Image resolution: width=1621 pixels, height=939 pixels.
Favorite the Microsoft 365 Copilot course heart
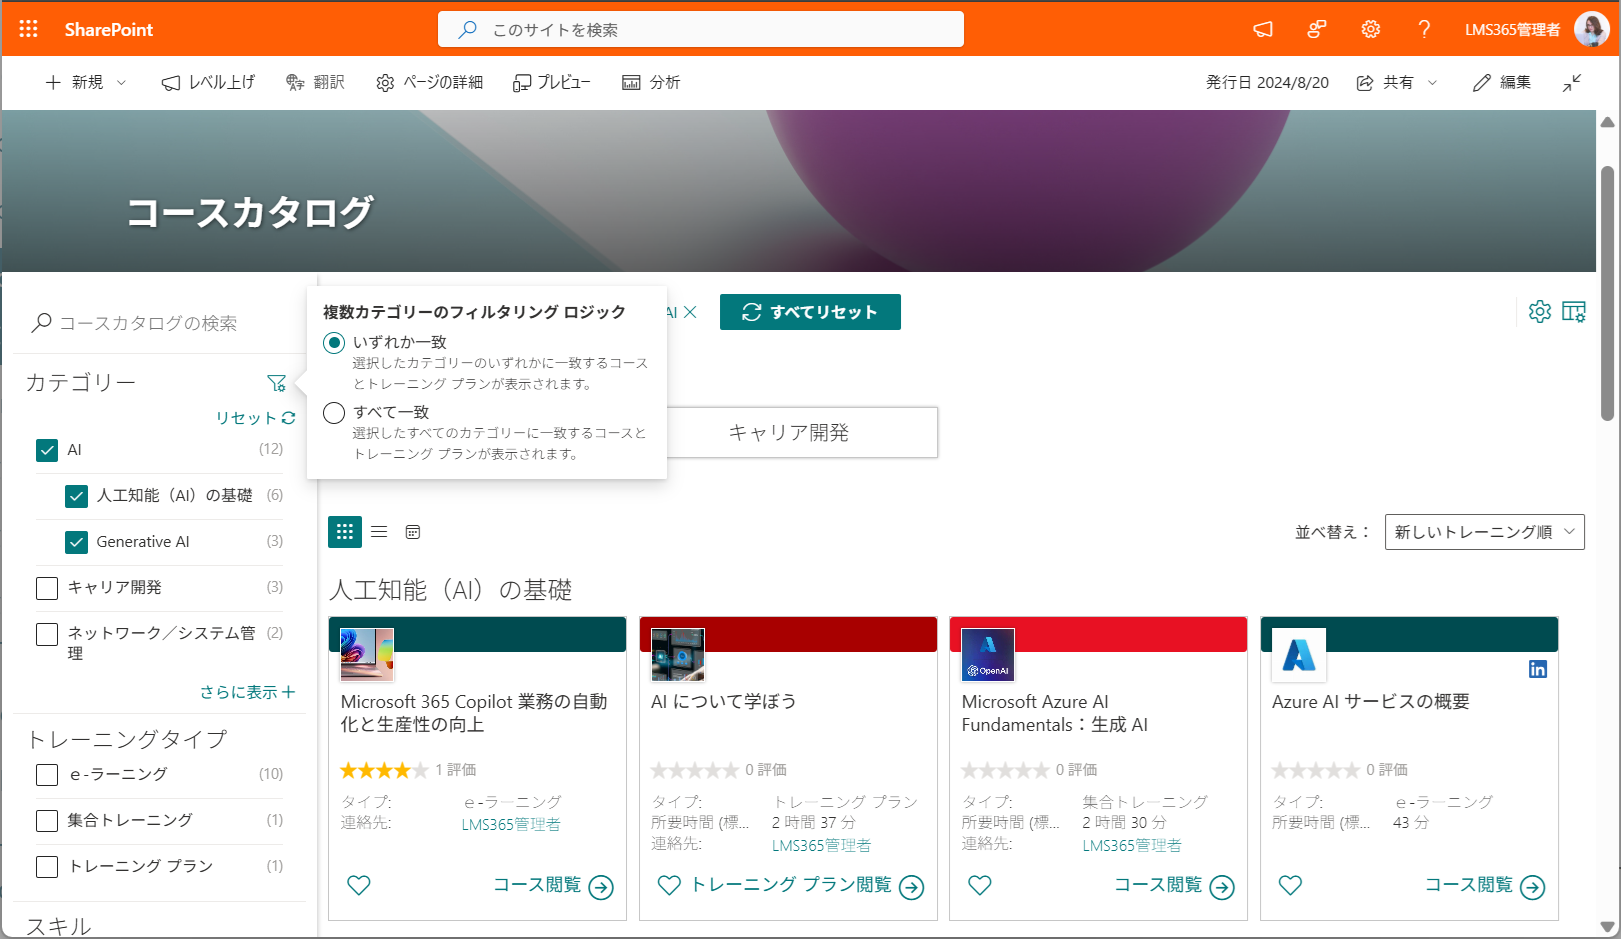click(x=359, y=885)
